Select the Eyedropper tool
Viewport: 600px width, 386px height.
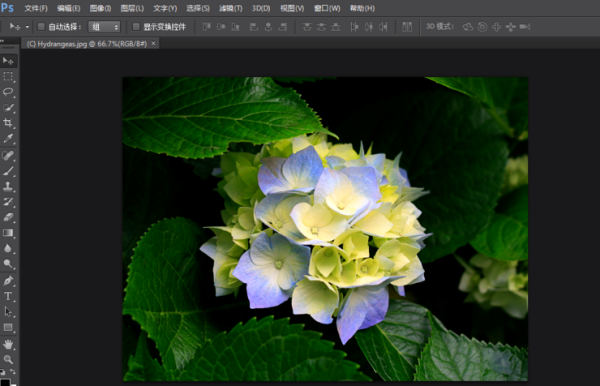pyautogui.click(x=8, y=138)
